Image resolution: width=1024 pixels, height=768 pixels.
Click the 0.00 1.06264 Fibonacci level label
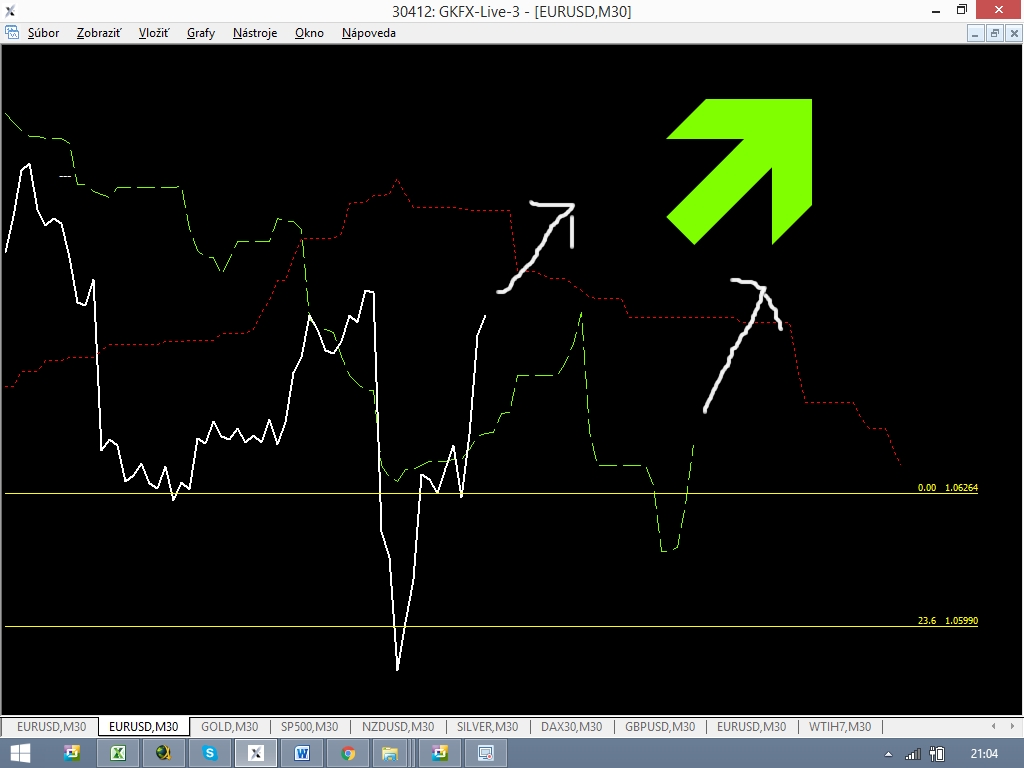(x=948, y=487)
